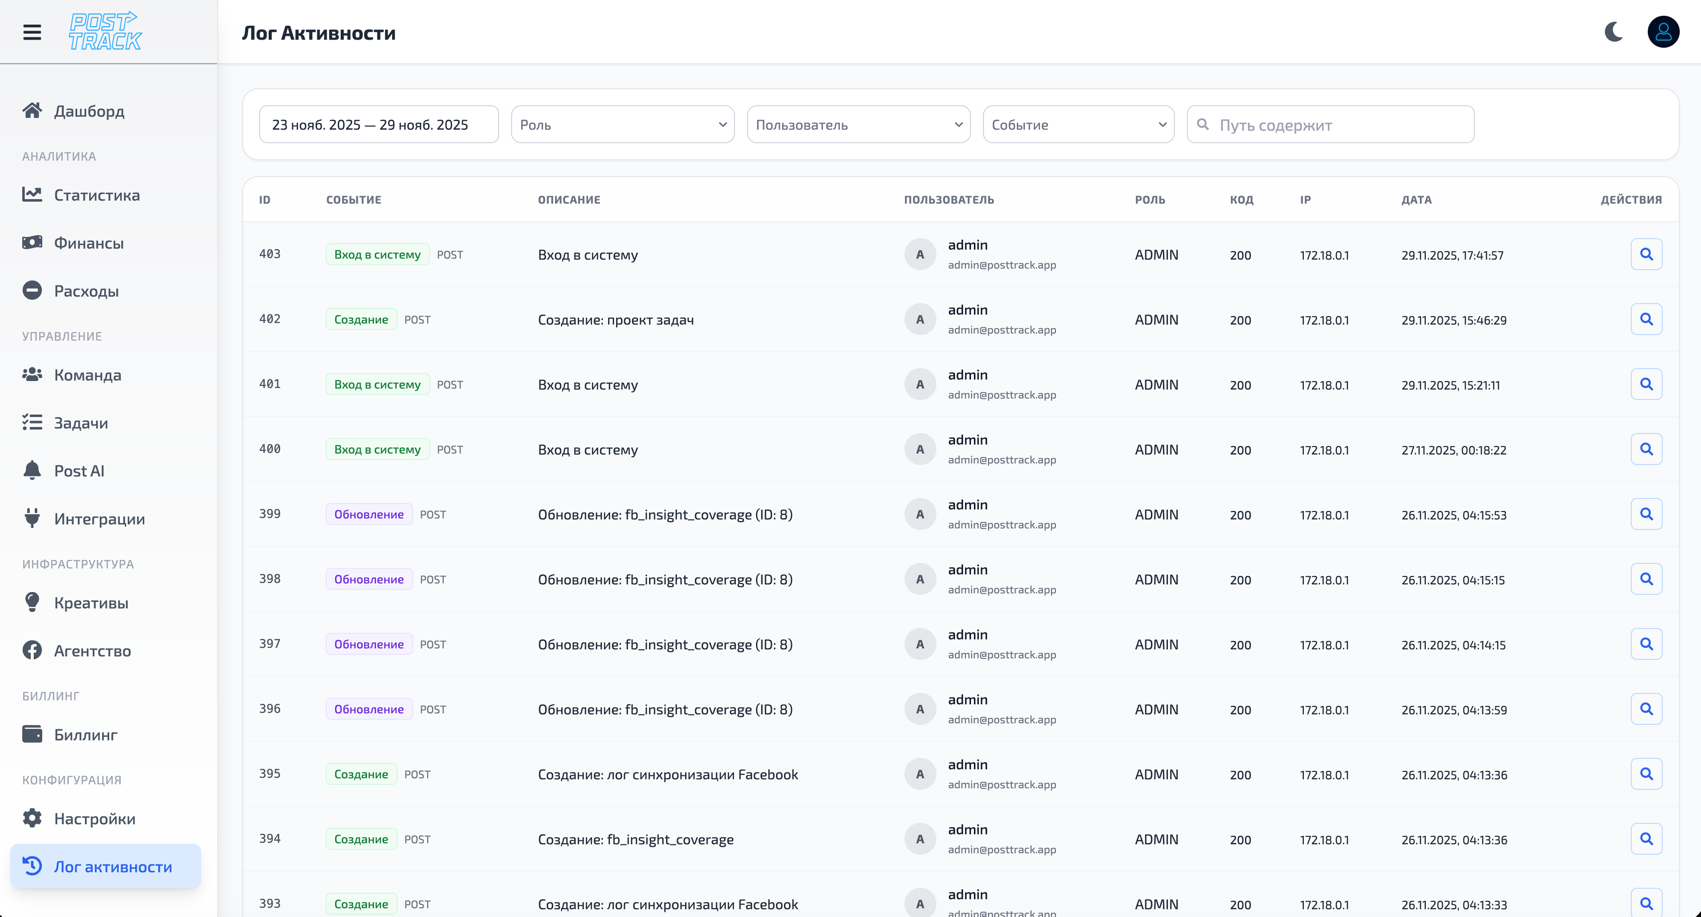This screenshot has height=917, width=1701.
Task: Click the Обновление badge in row 398
Action: point(369,579)
